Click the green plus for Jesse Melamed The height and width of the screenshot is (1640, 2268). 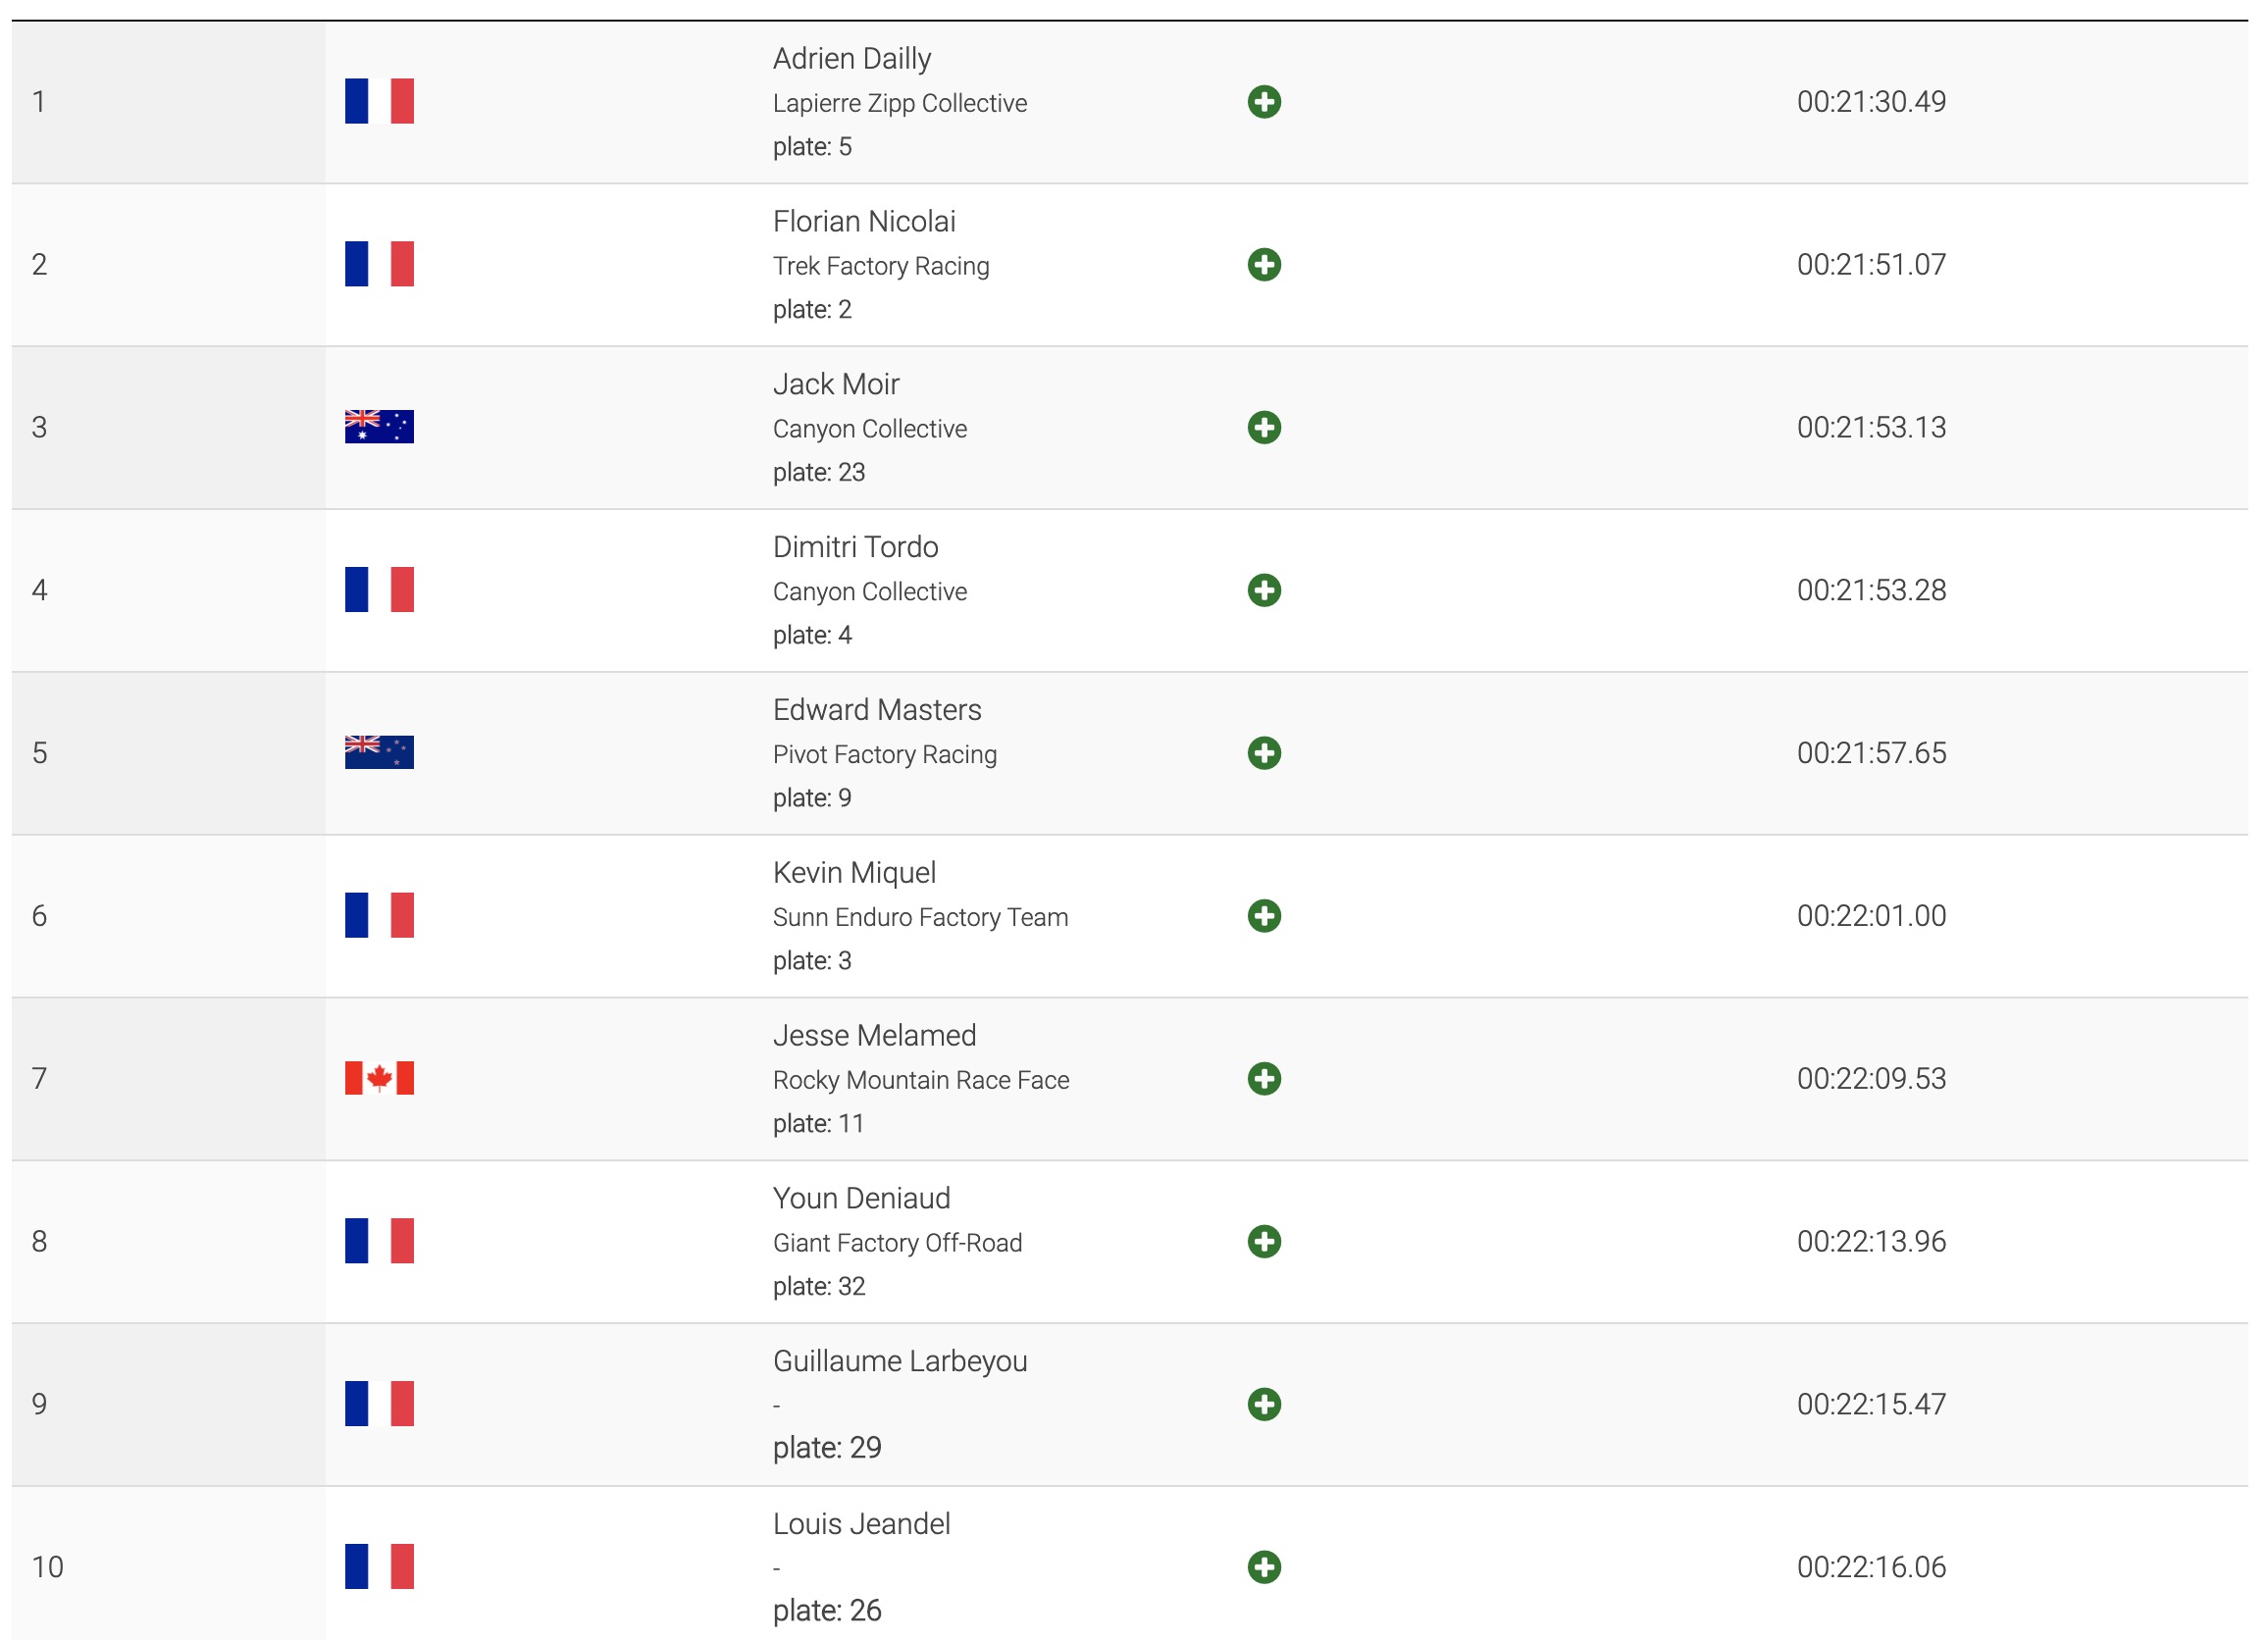pos(1264,1079)
